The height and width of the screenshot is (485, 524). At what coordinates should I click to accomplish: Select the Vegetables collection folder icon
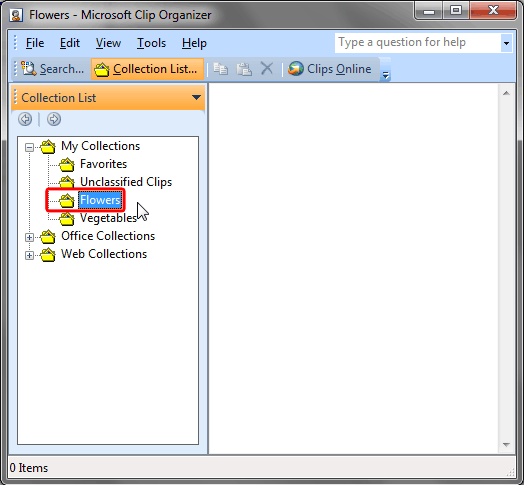(67, 218)
